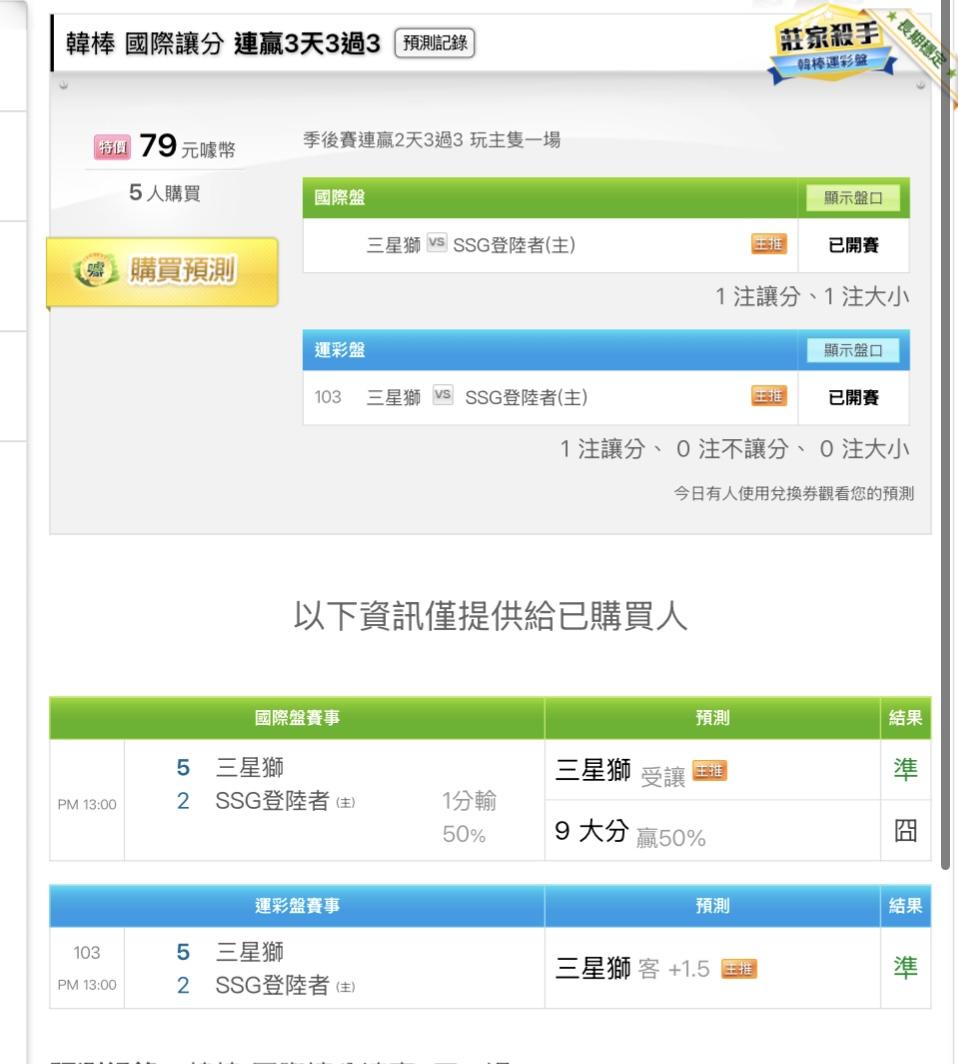Click the 5人購買 buyer count

point(164,193)
